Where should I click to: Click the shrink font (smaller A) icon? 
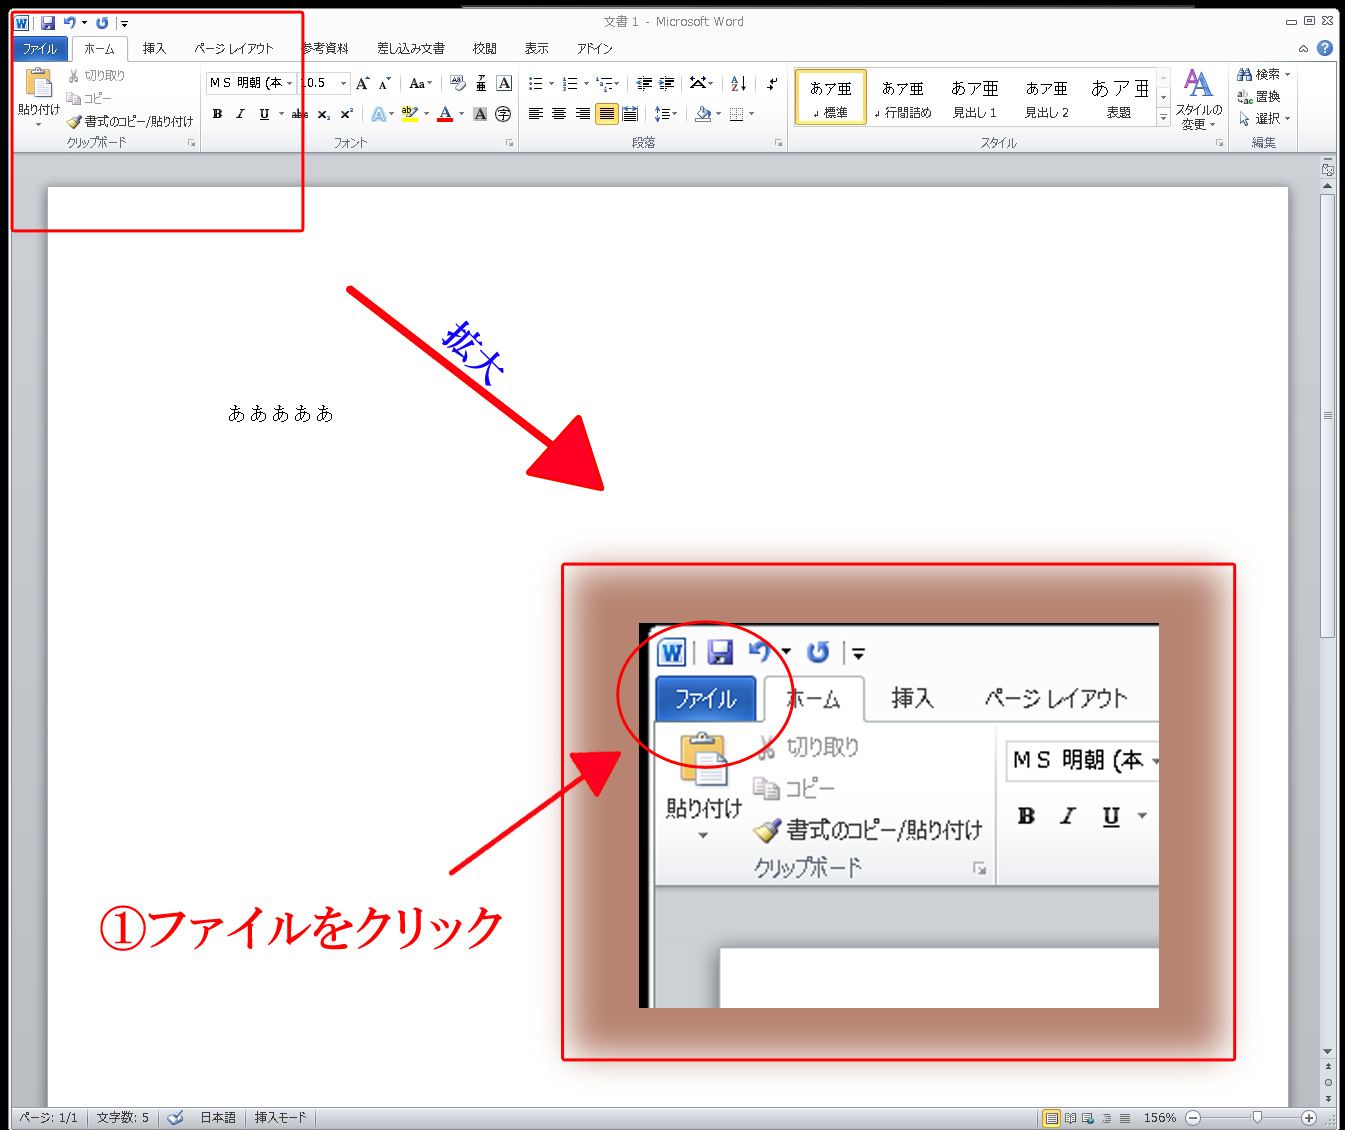(384, 83)
